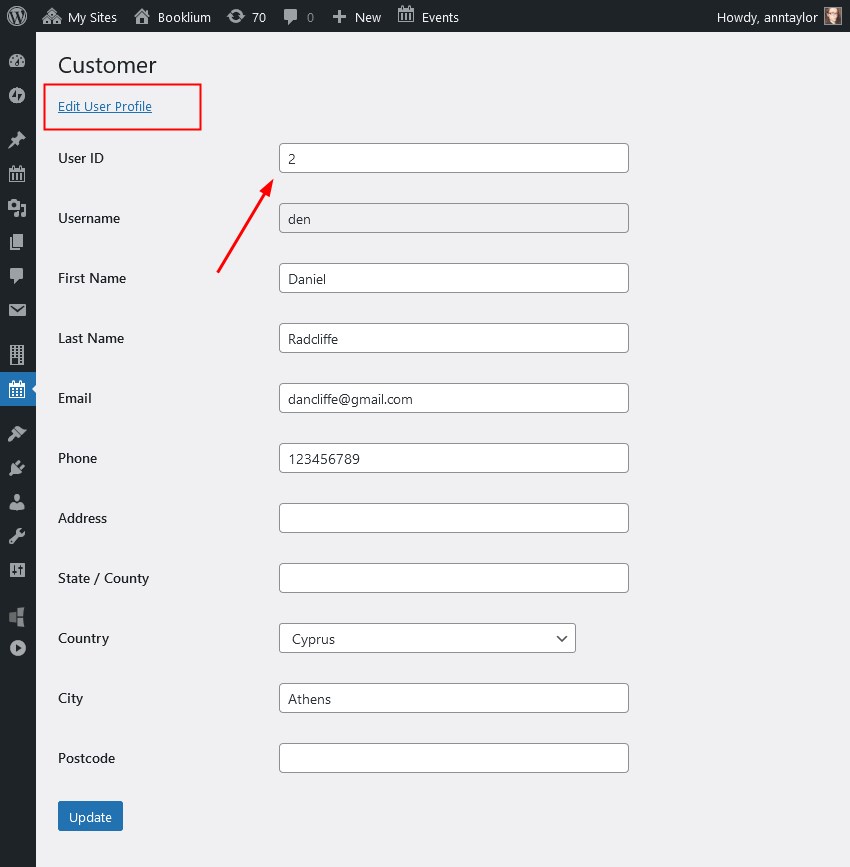Click the Phone field
850x867 pixels.
453,458
